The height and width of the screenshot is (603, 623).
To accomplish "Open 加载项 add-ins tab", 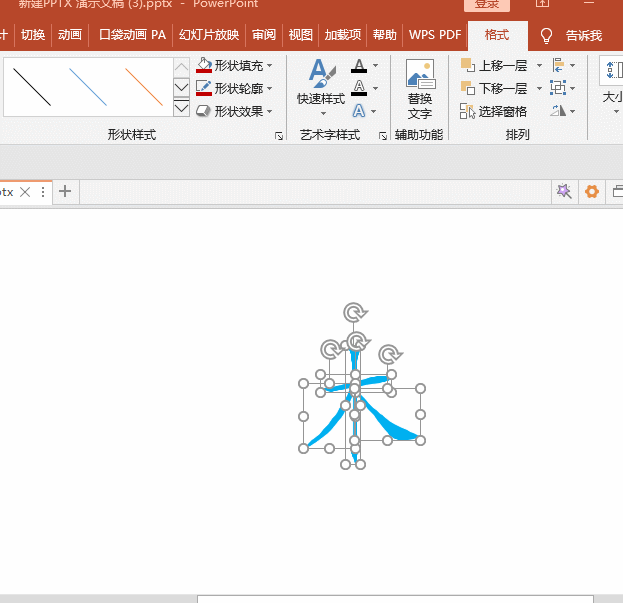I will pyautogui.click(x=342, y=35).
